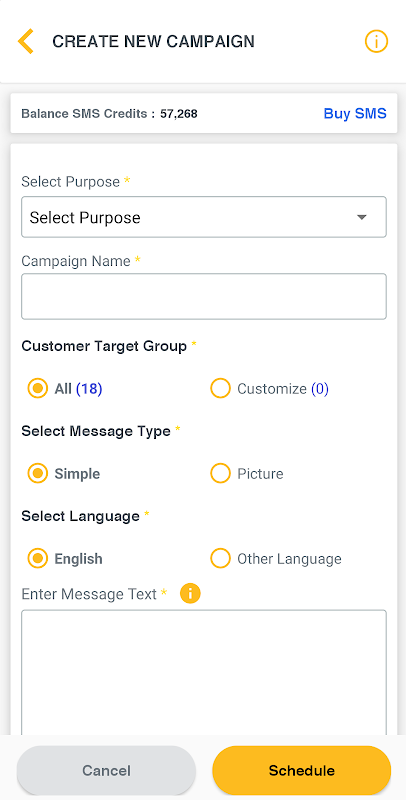The width and height of the screenshot is (406, 800).
Task: Focus the Enter Message Text area
Action: tap(204, 672)
